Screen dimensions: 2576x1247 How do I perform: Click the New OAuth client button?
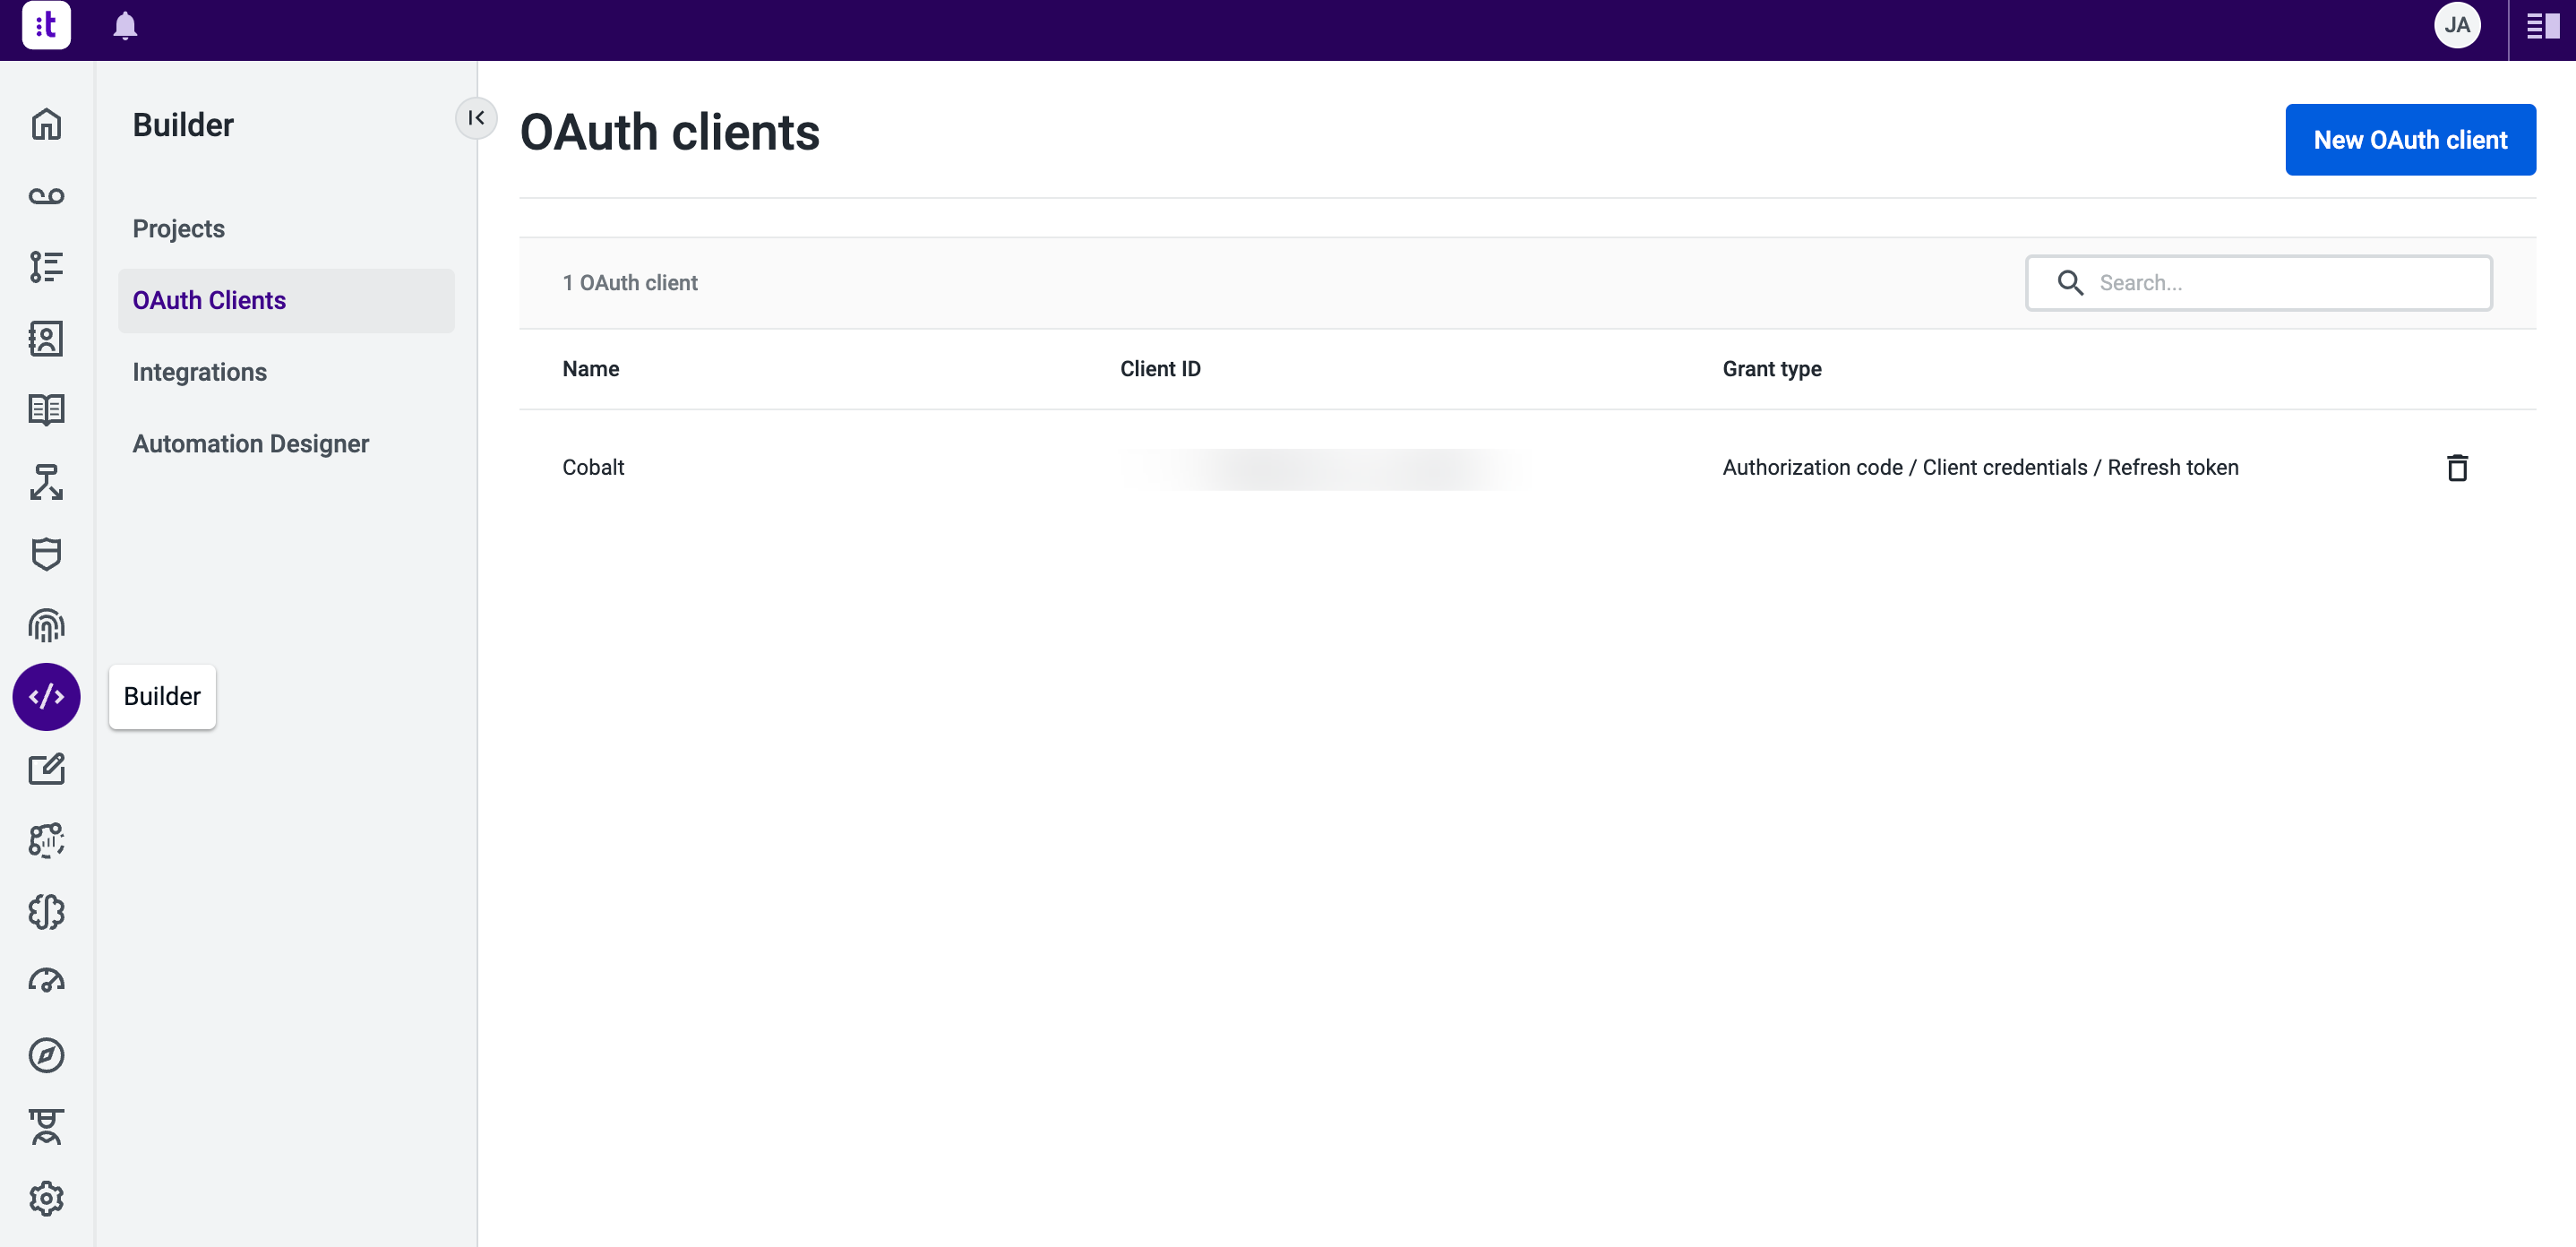pyautogui.click(x=2410, y=139)
